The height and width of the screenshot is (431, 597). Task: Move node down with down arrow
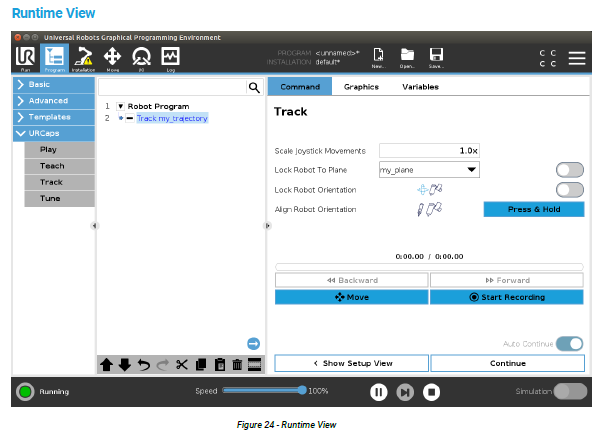pos(125,365)
